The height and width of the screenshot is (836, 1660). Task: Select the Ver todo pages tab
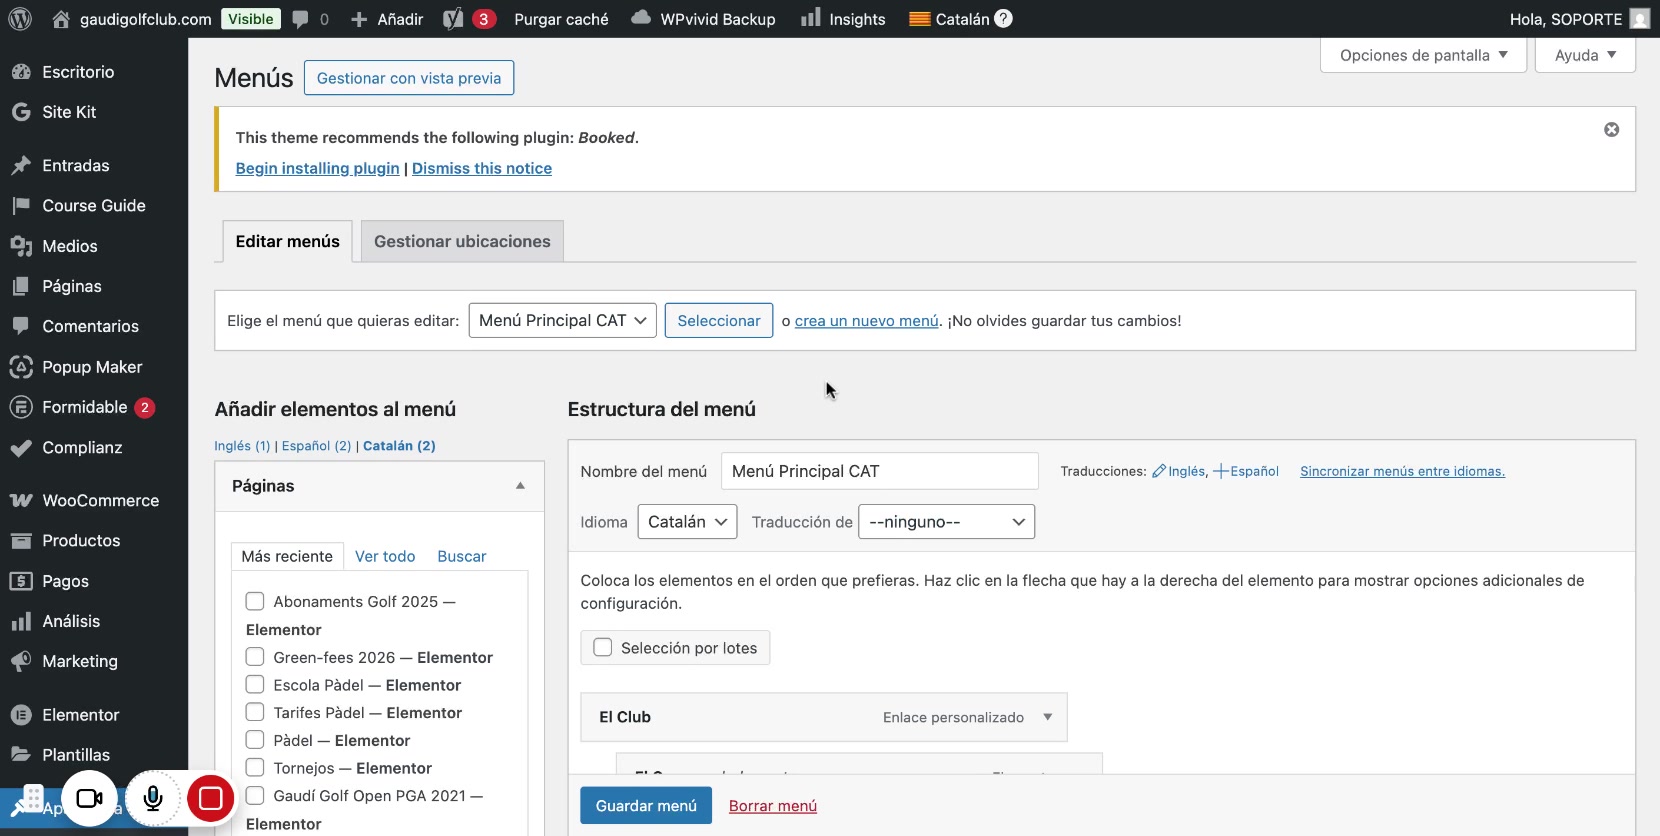385,556
